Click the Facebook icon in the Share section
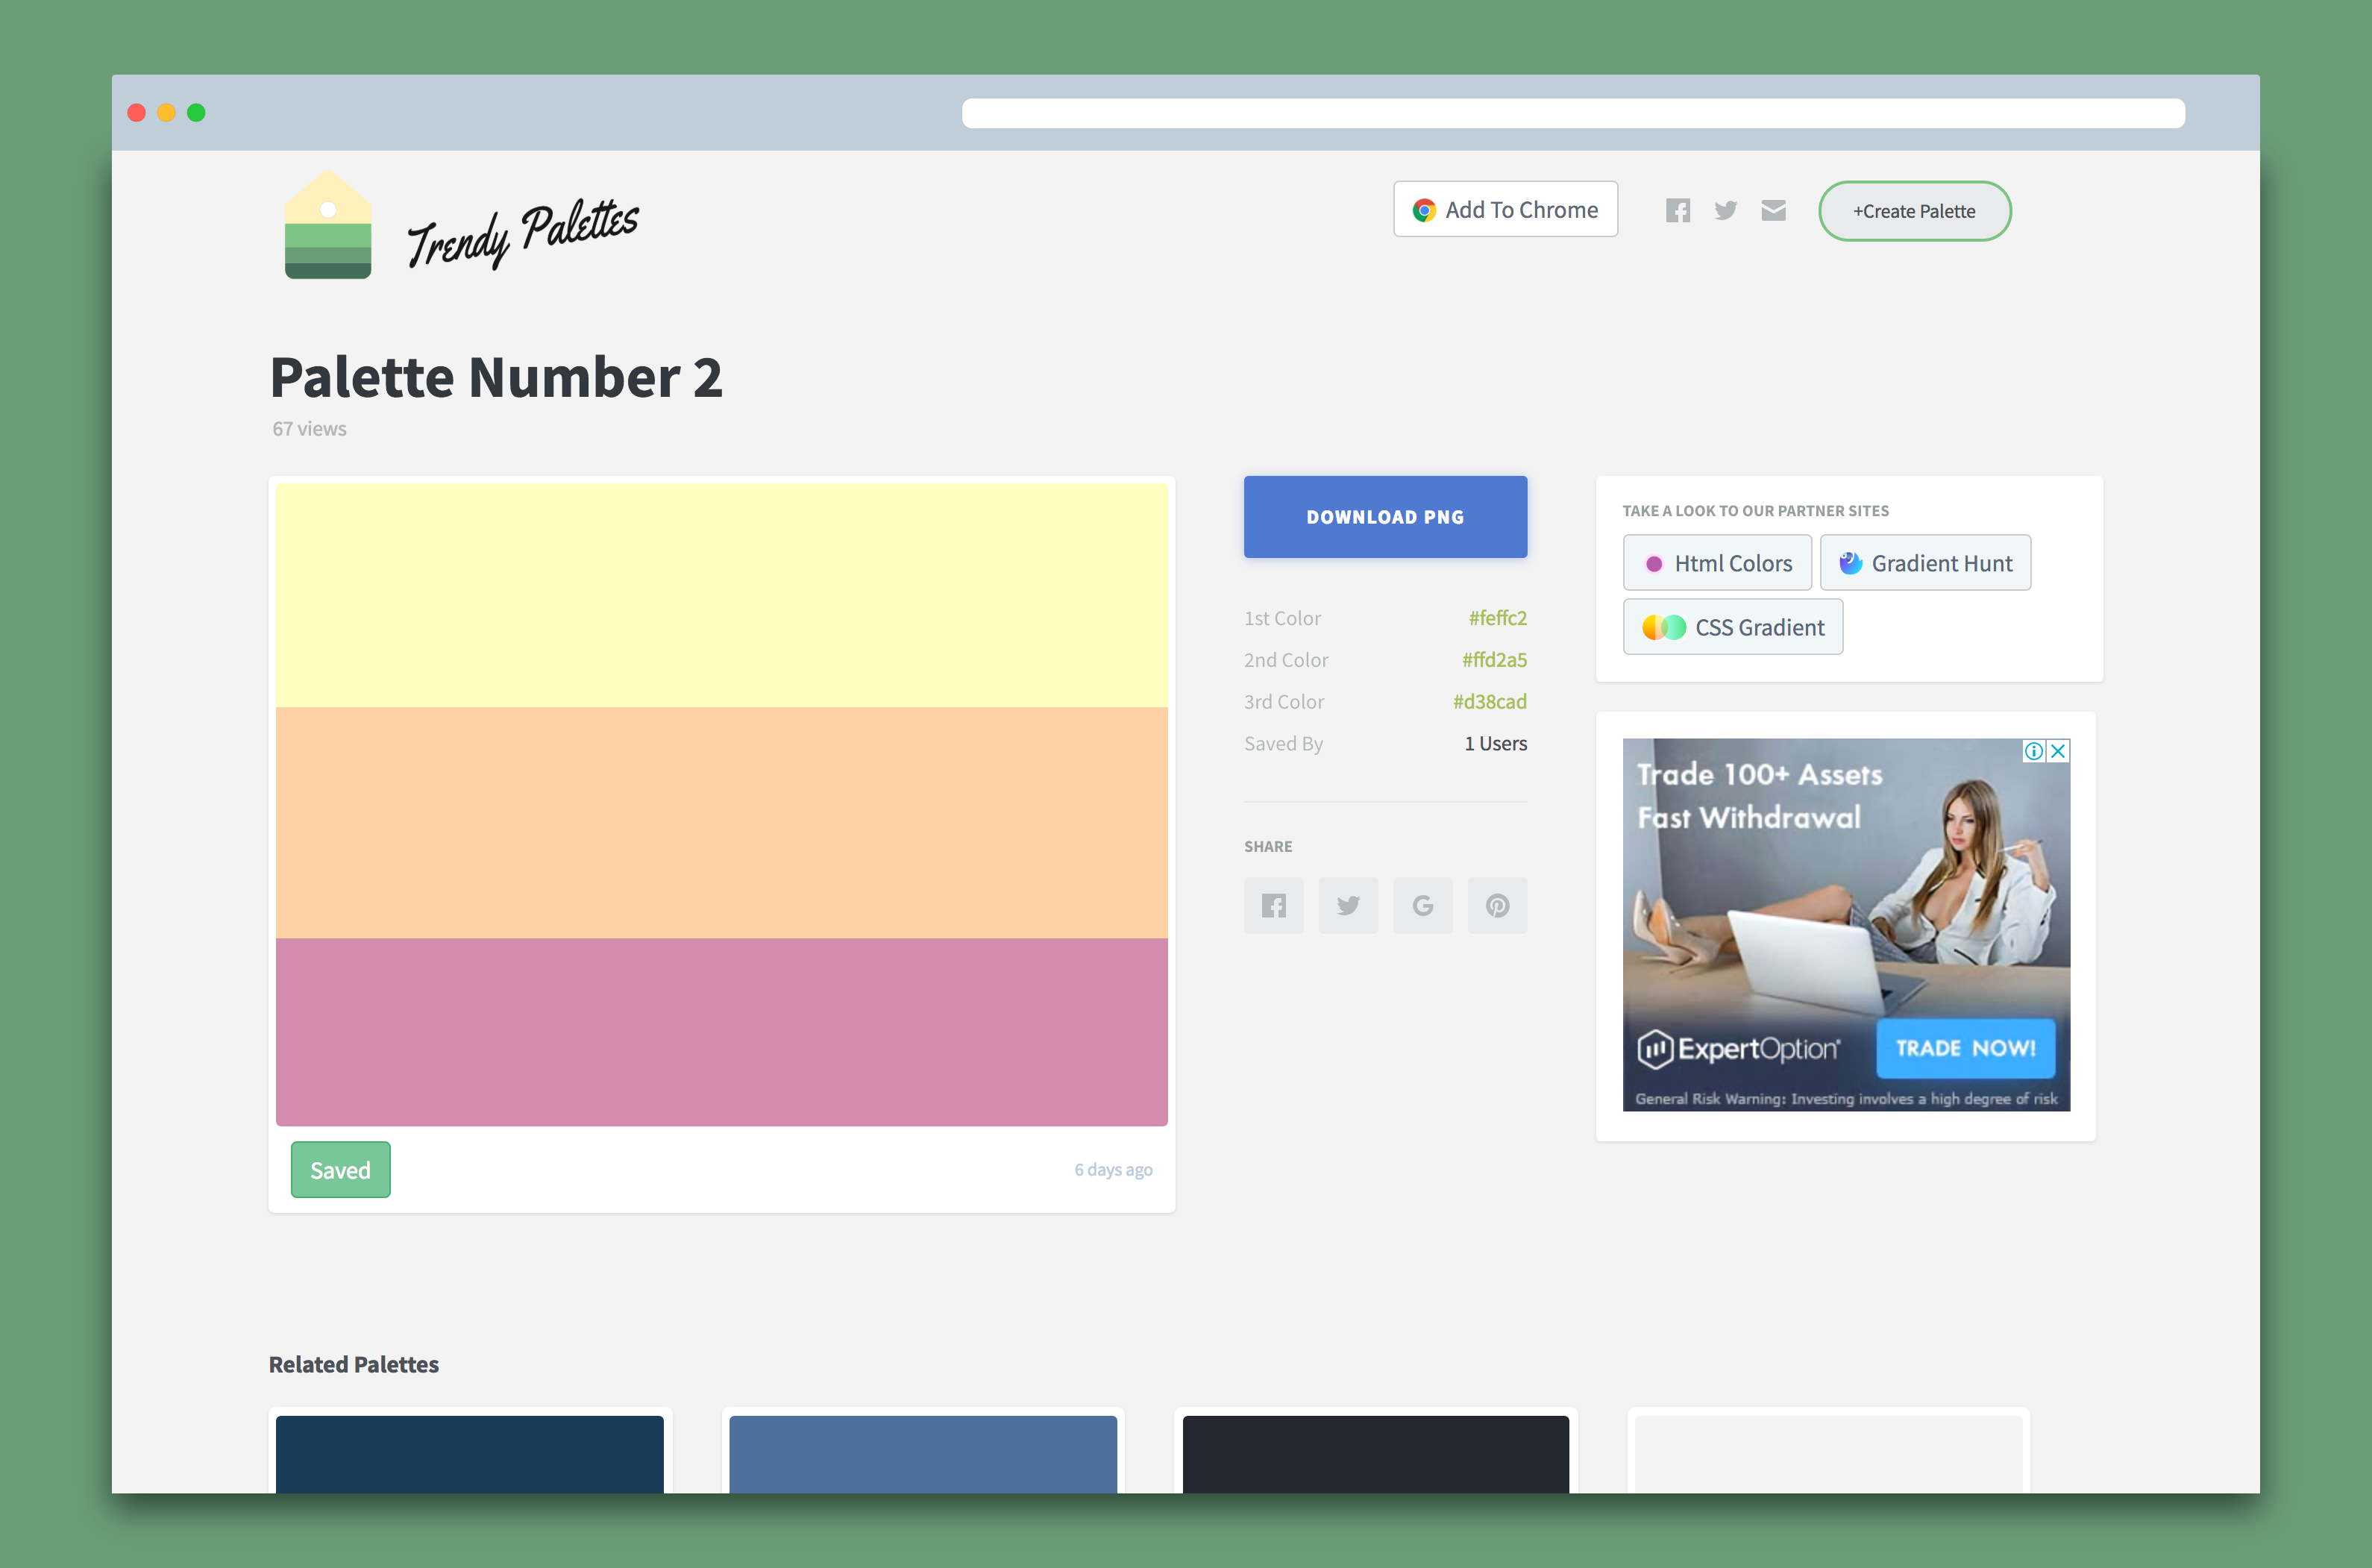2372x1568 pixels. pos(1273,905)
